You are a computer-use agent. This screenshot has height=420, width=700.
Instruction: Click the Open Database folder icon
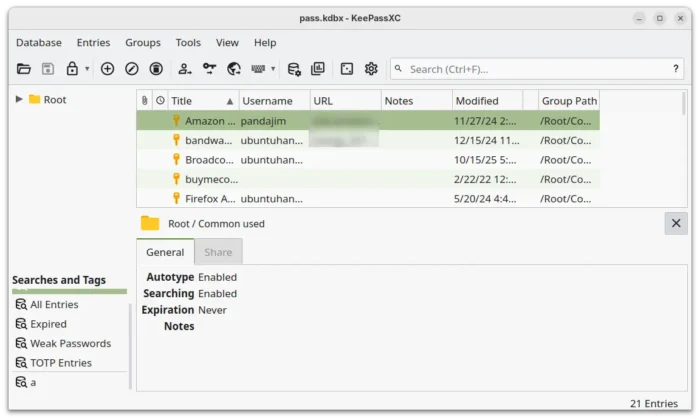click(x=24, y=69)
